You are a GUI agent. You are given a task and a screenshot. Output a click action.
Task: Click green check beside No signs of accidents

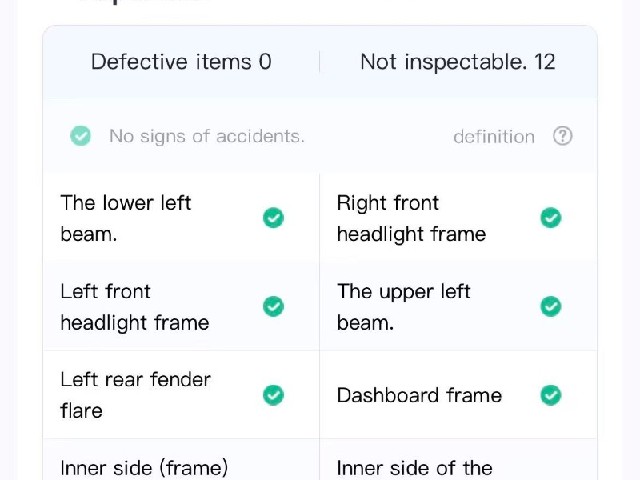[80, 136]
